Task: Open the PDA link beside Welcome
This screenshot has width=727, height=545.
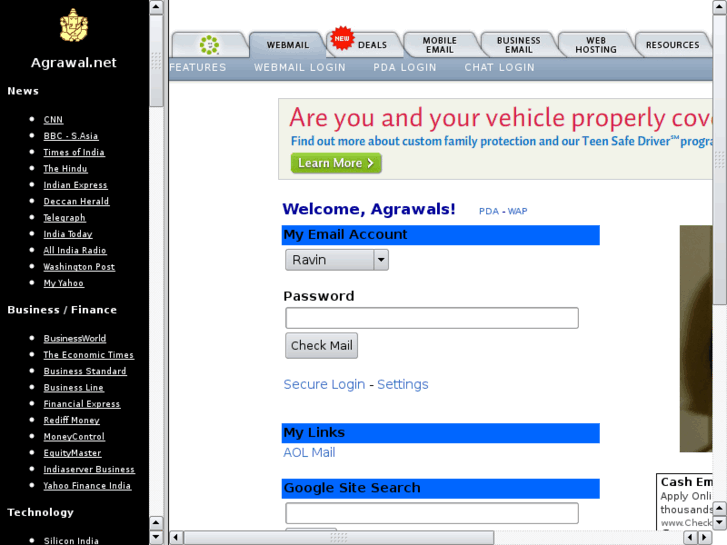Action: 489,212
